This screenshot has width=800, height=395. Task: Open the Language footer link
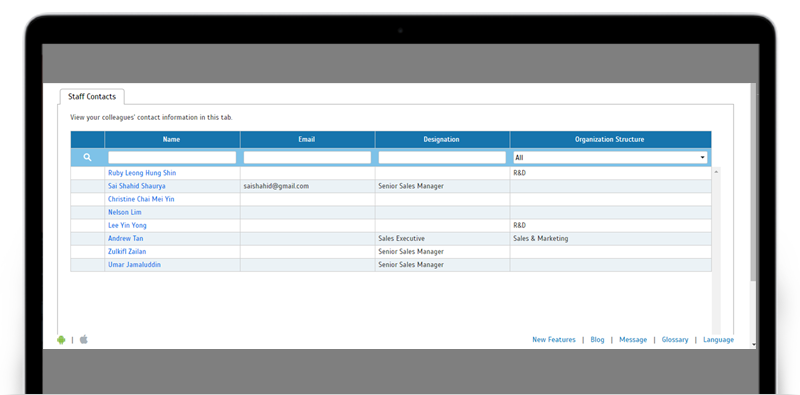click(x=718, y=339)
